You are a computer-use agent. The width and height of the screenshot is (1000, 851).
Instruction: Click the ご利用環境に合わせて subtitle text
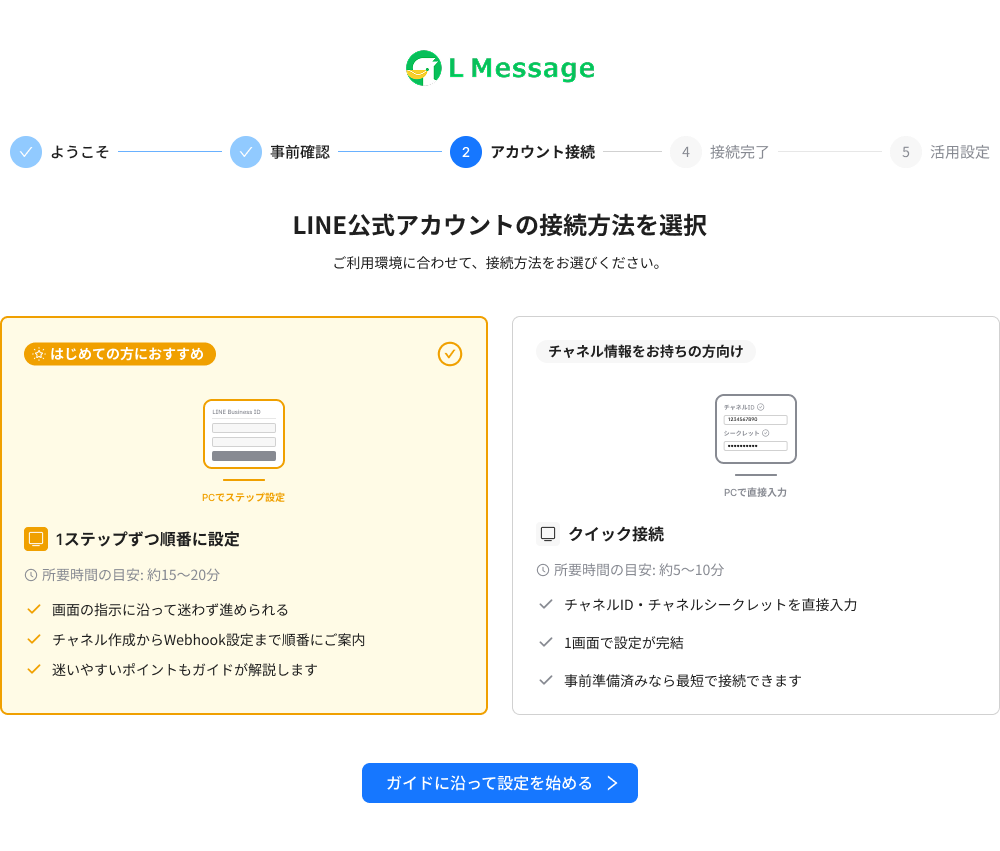point(497,263)
